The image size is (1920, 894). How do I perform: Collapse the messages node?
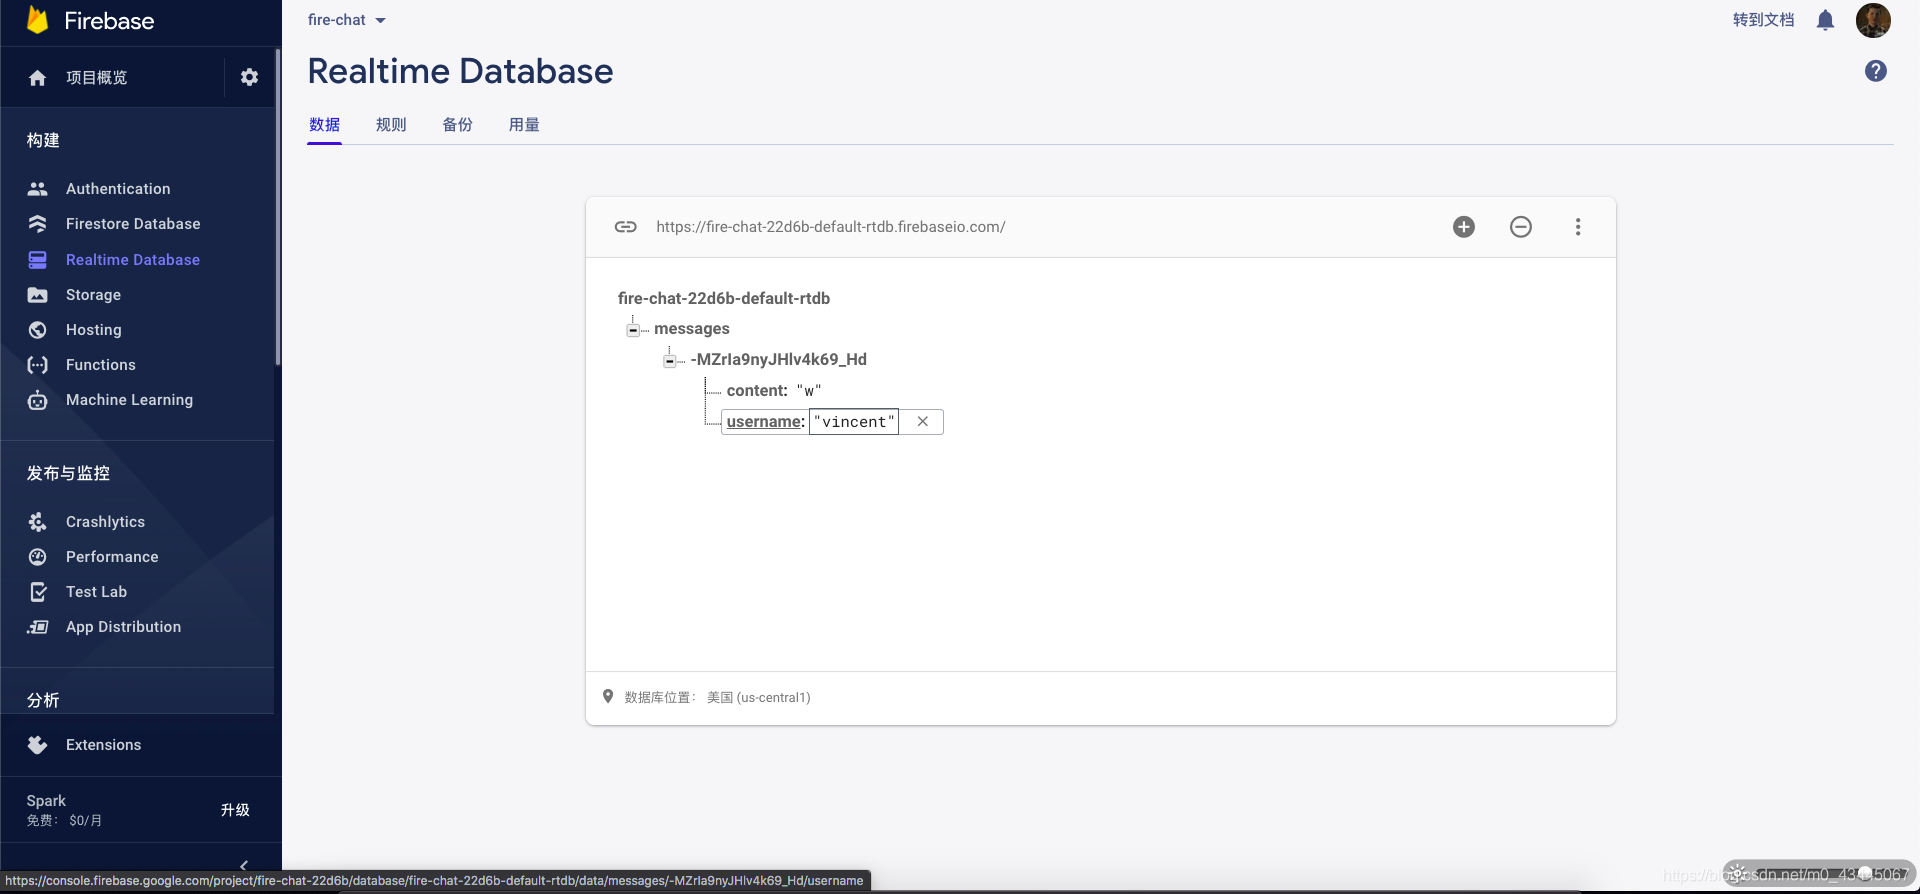[633, 330]
